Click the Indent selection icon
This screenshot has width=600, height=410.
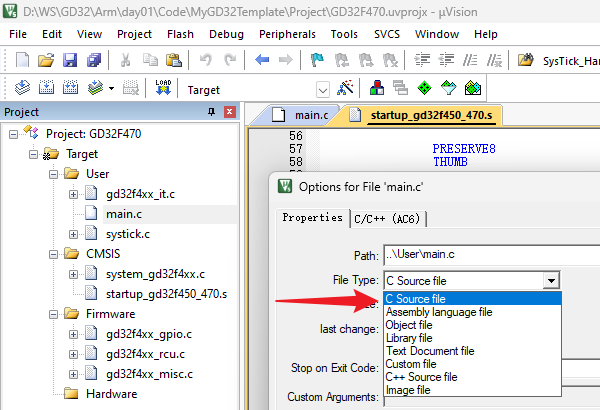pos(422,60)
